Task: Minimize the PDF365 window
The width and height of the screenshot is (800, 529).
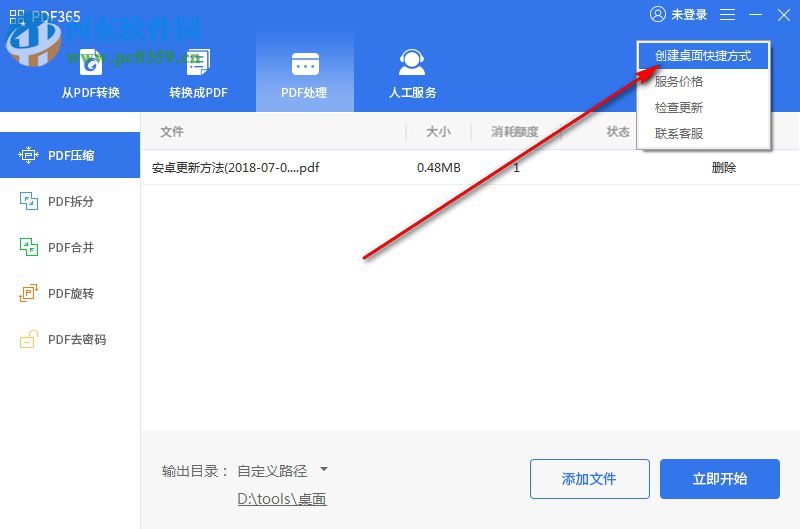Action: coord(756,15)
